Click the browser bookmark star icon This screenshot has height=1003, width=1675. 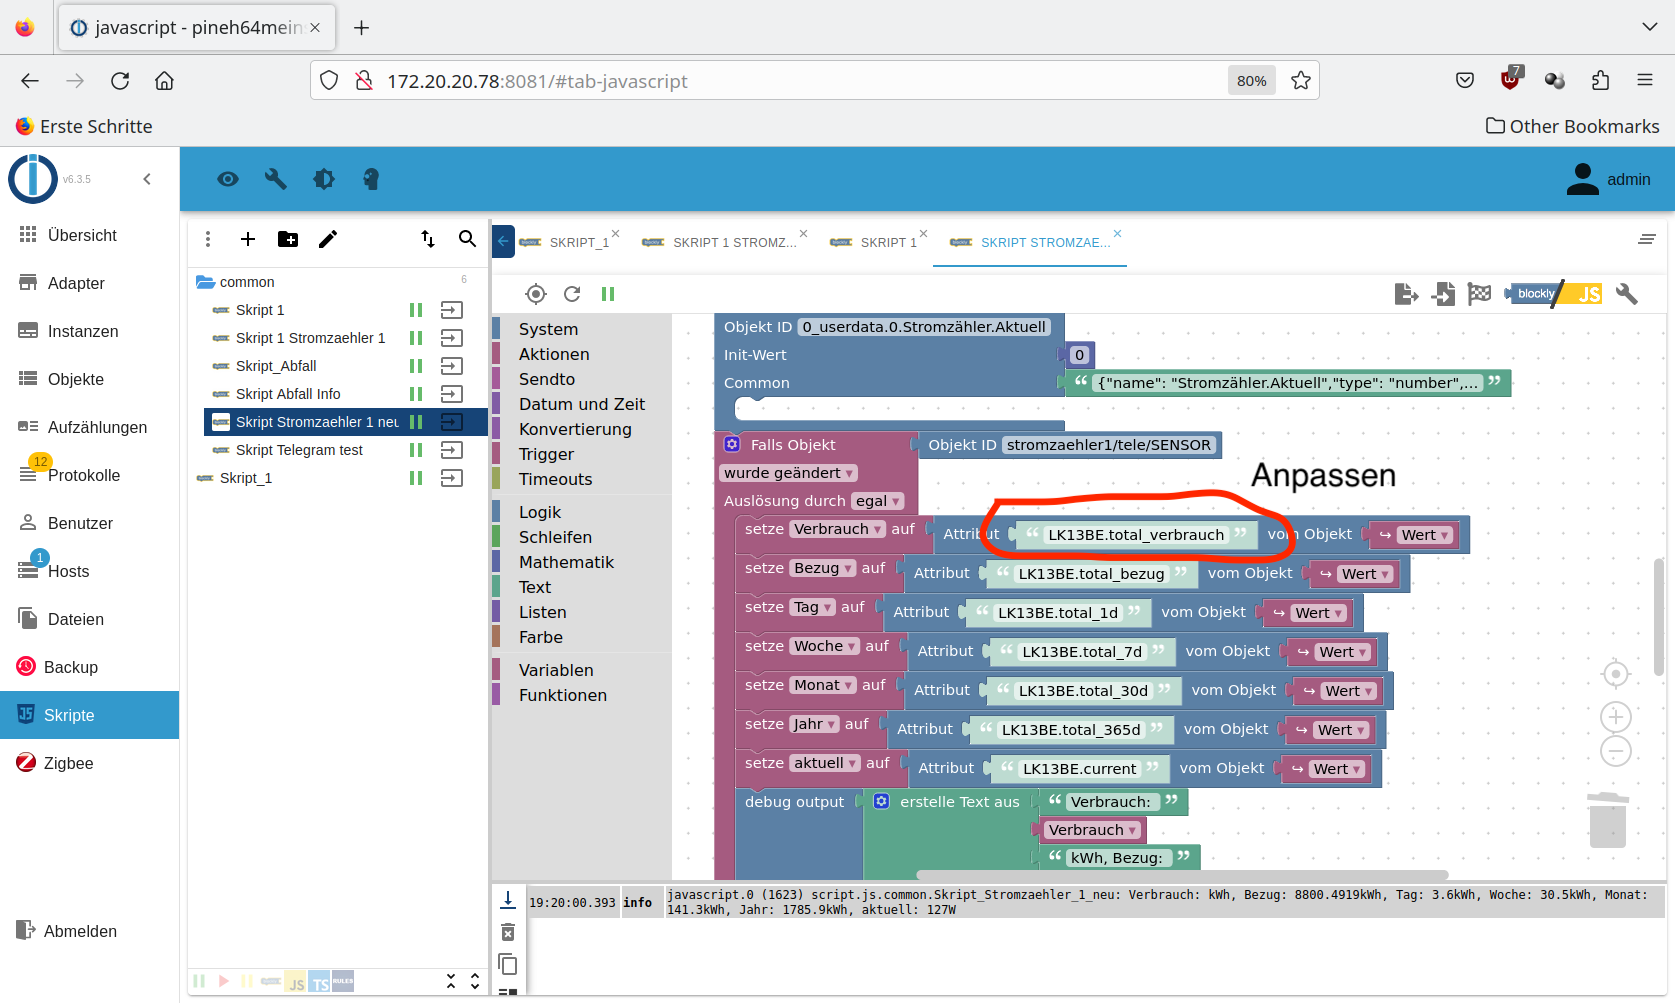[1300, 81]
